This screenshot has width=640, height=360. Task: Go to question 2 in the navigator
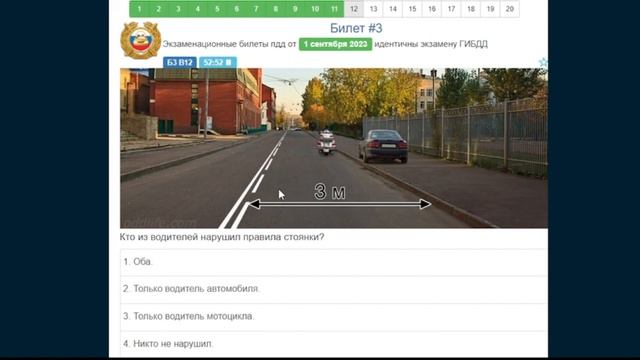[159, 9]
